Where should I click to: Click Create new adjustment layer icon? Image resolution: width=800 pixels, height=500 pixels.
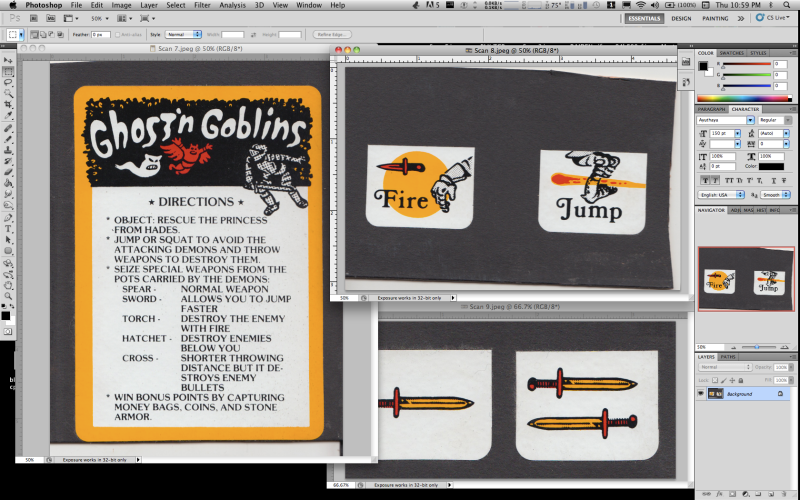click(x=745, y=494)
